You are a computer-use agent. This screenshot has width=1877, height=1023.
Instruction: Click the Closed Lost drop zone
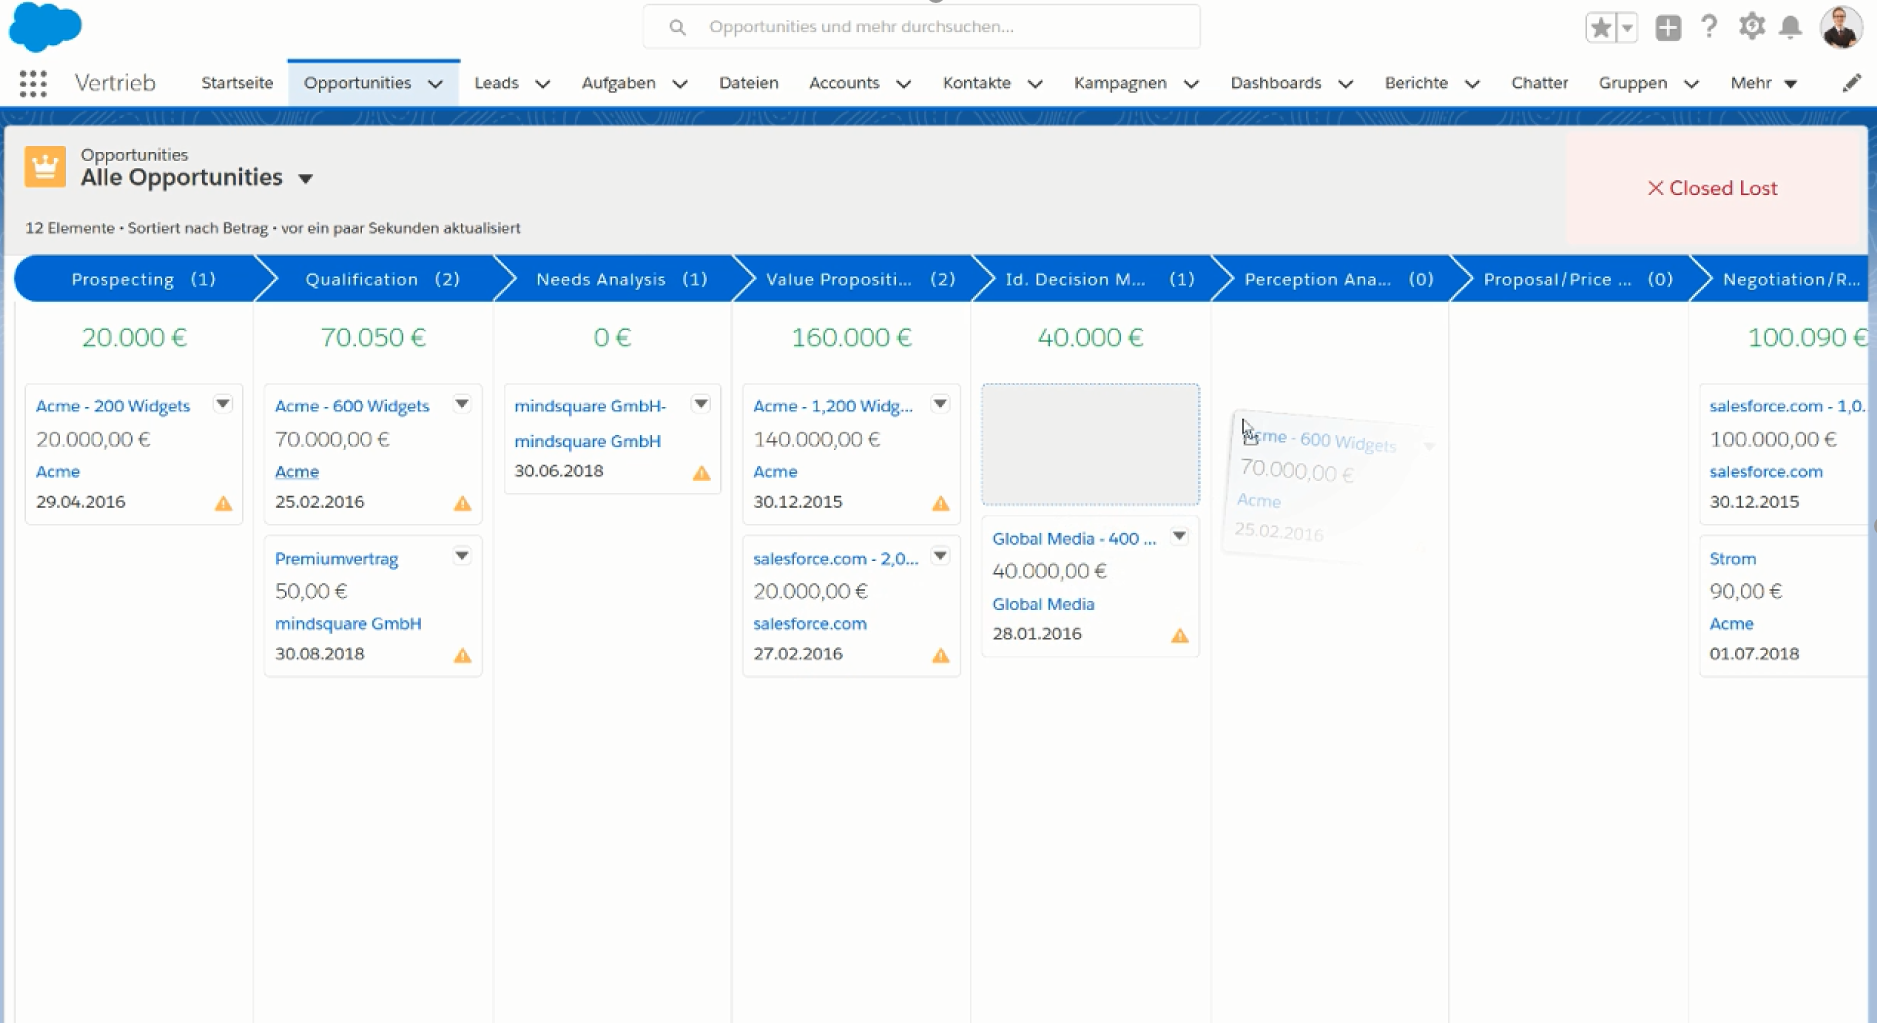coord(1715,188)
